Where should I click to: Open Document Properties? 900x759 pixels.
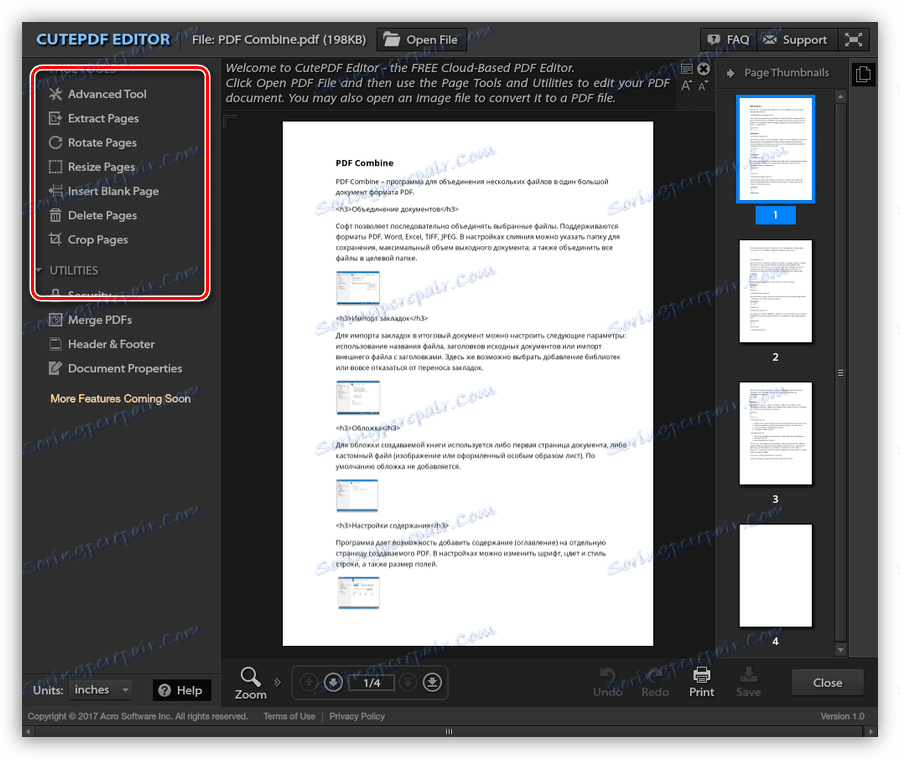[115, 368]
